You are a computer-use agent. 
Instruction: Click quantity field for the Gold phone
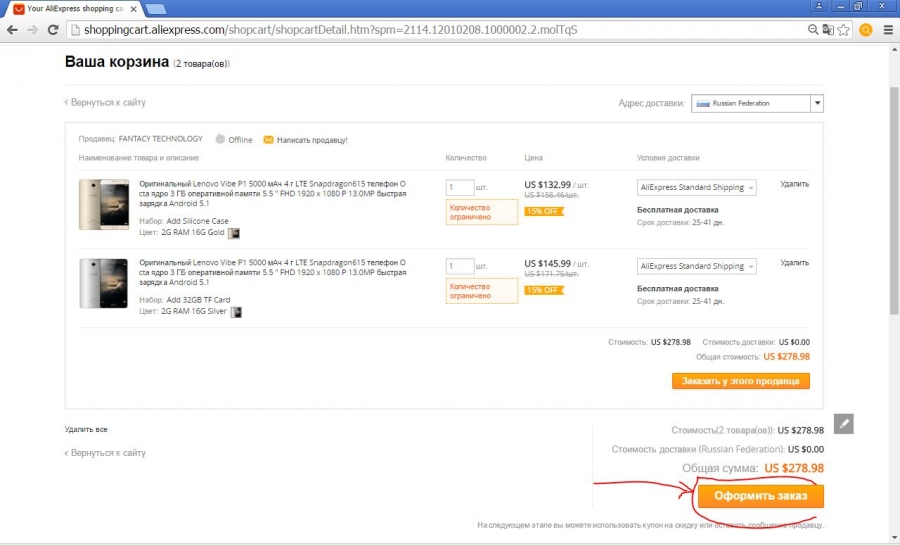[x=460, y=187]
